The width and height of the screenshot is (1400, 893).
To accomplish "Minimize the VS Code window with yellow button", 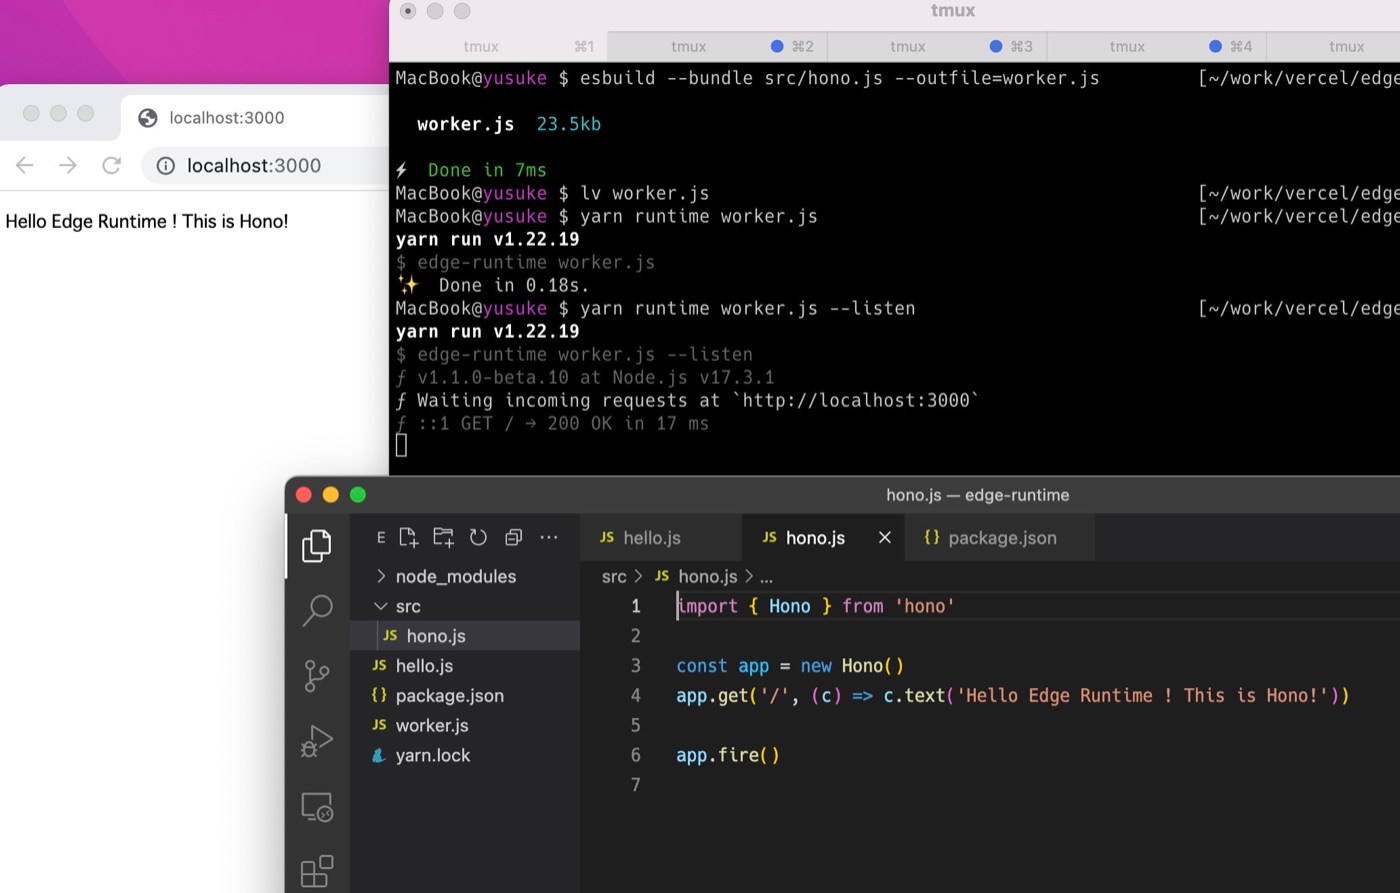I will coord(331,495).
